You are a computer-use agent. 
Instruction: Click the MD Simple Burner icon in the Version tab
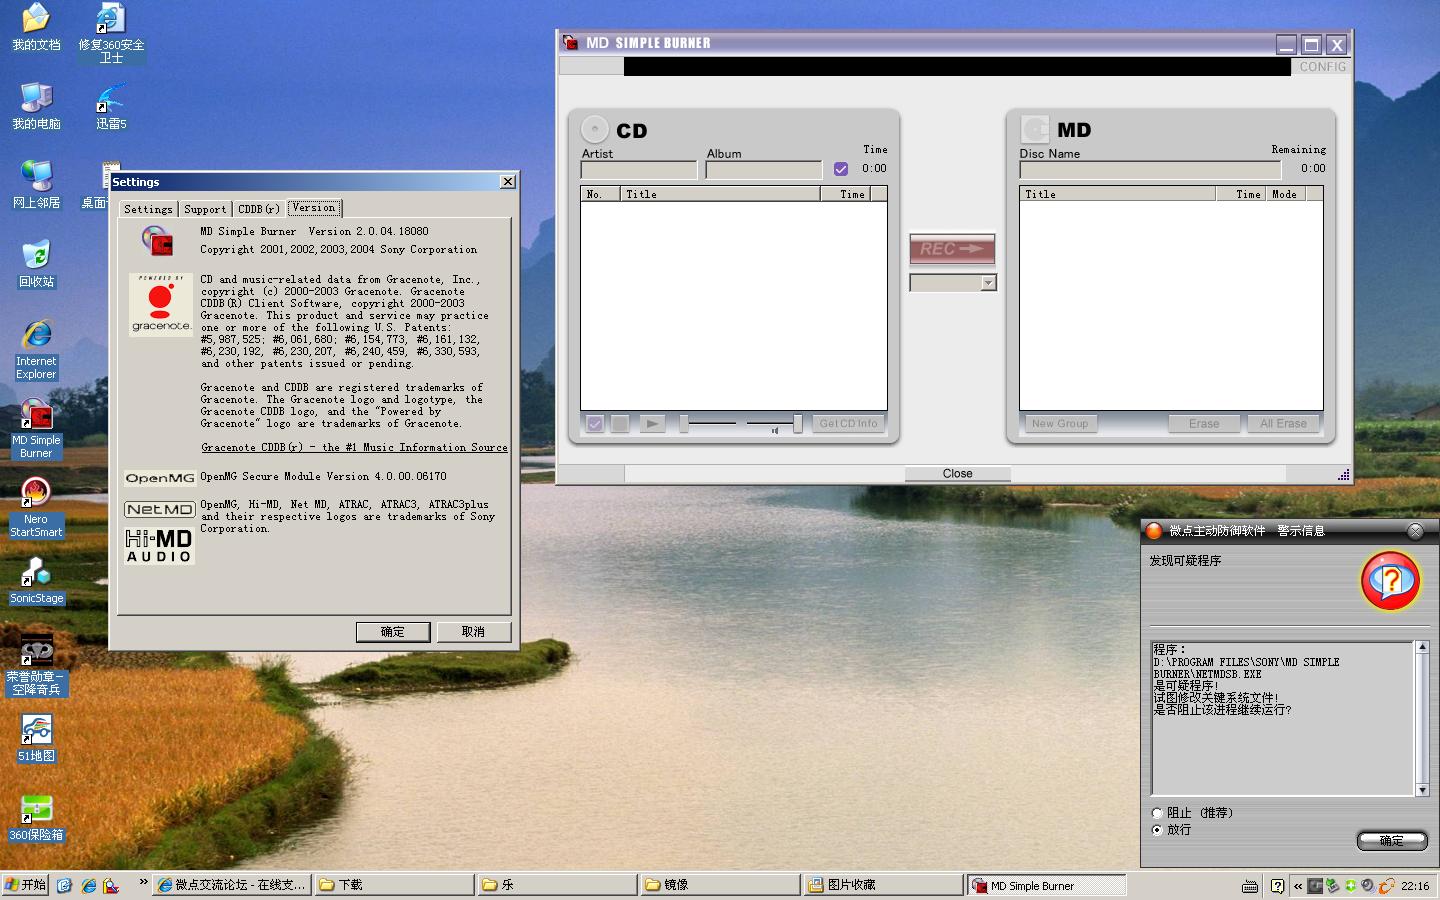(x=157, y=240)
